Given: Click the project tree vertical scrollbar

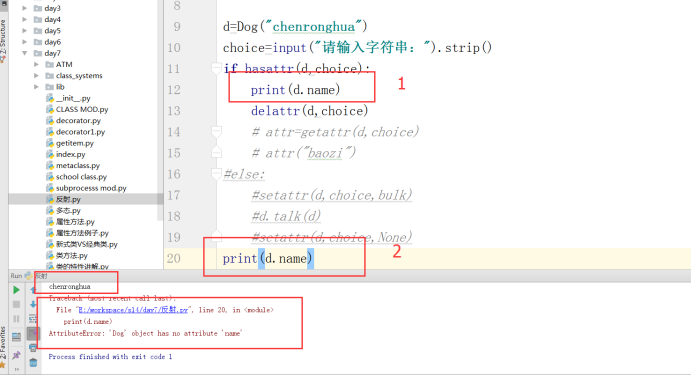Looking at the screenshot, I should pos(160,110).
